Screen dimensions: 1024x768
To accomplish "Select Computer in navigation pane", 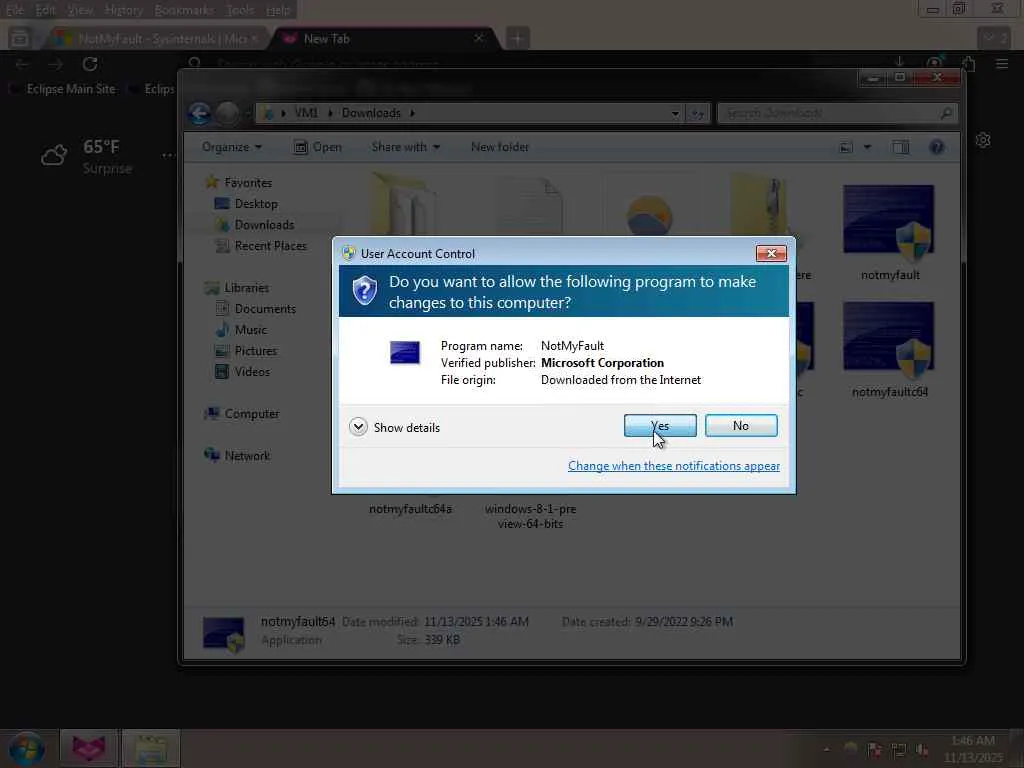I will click(251, 413).
